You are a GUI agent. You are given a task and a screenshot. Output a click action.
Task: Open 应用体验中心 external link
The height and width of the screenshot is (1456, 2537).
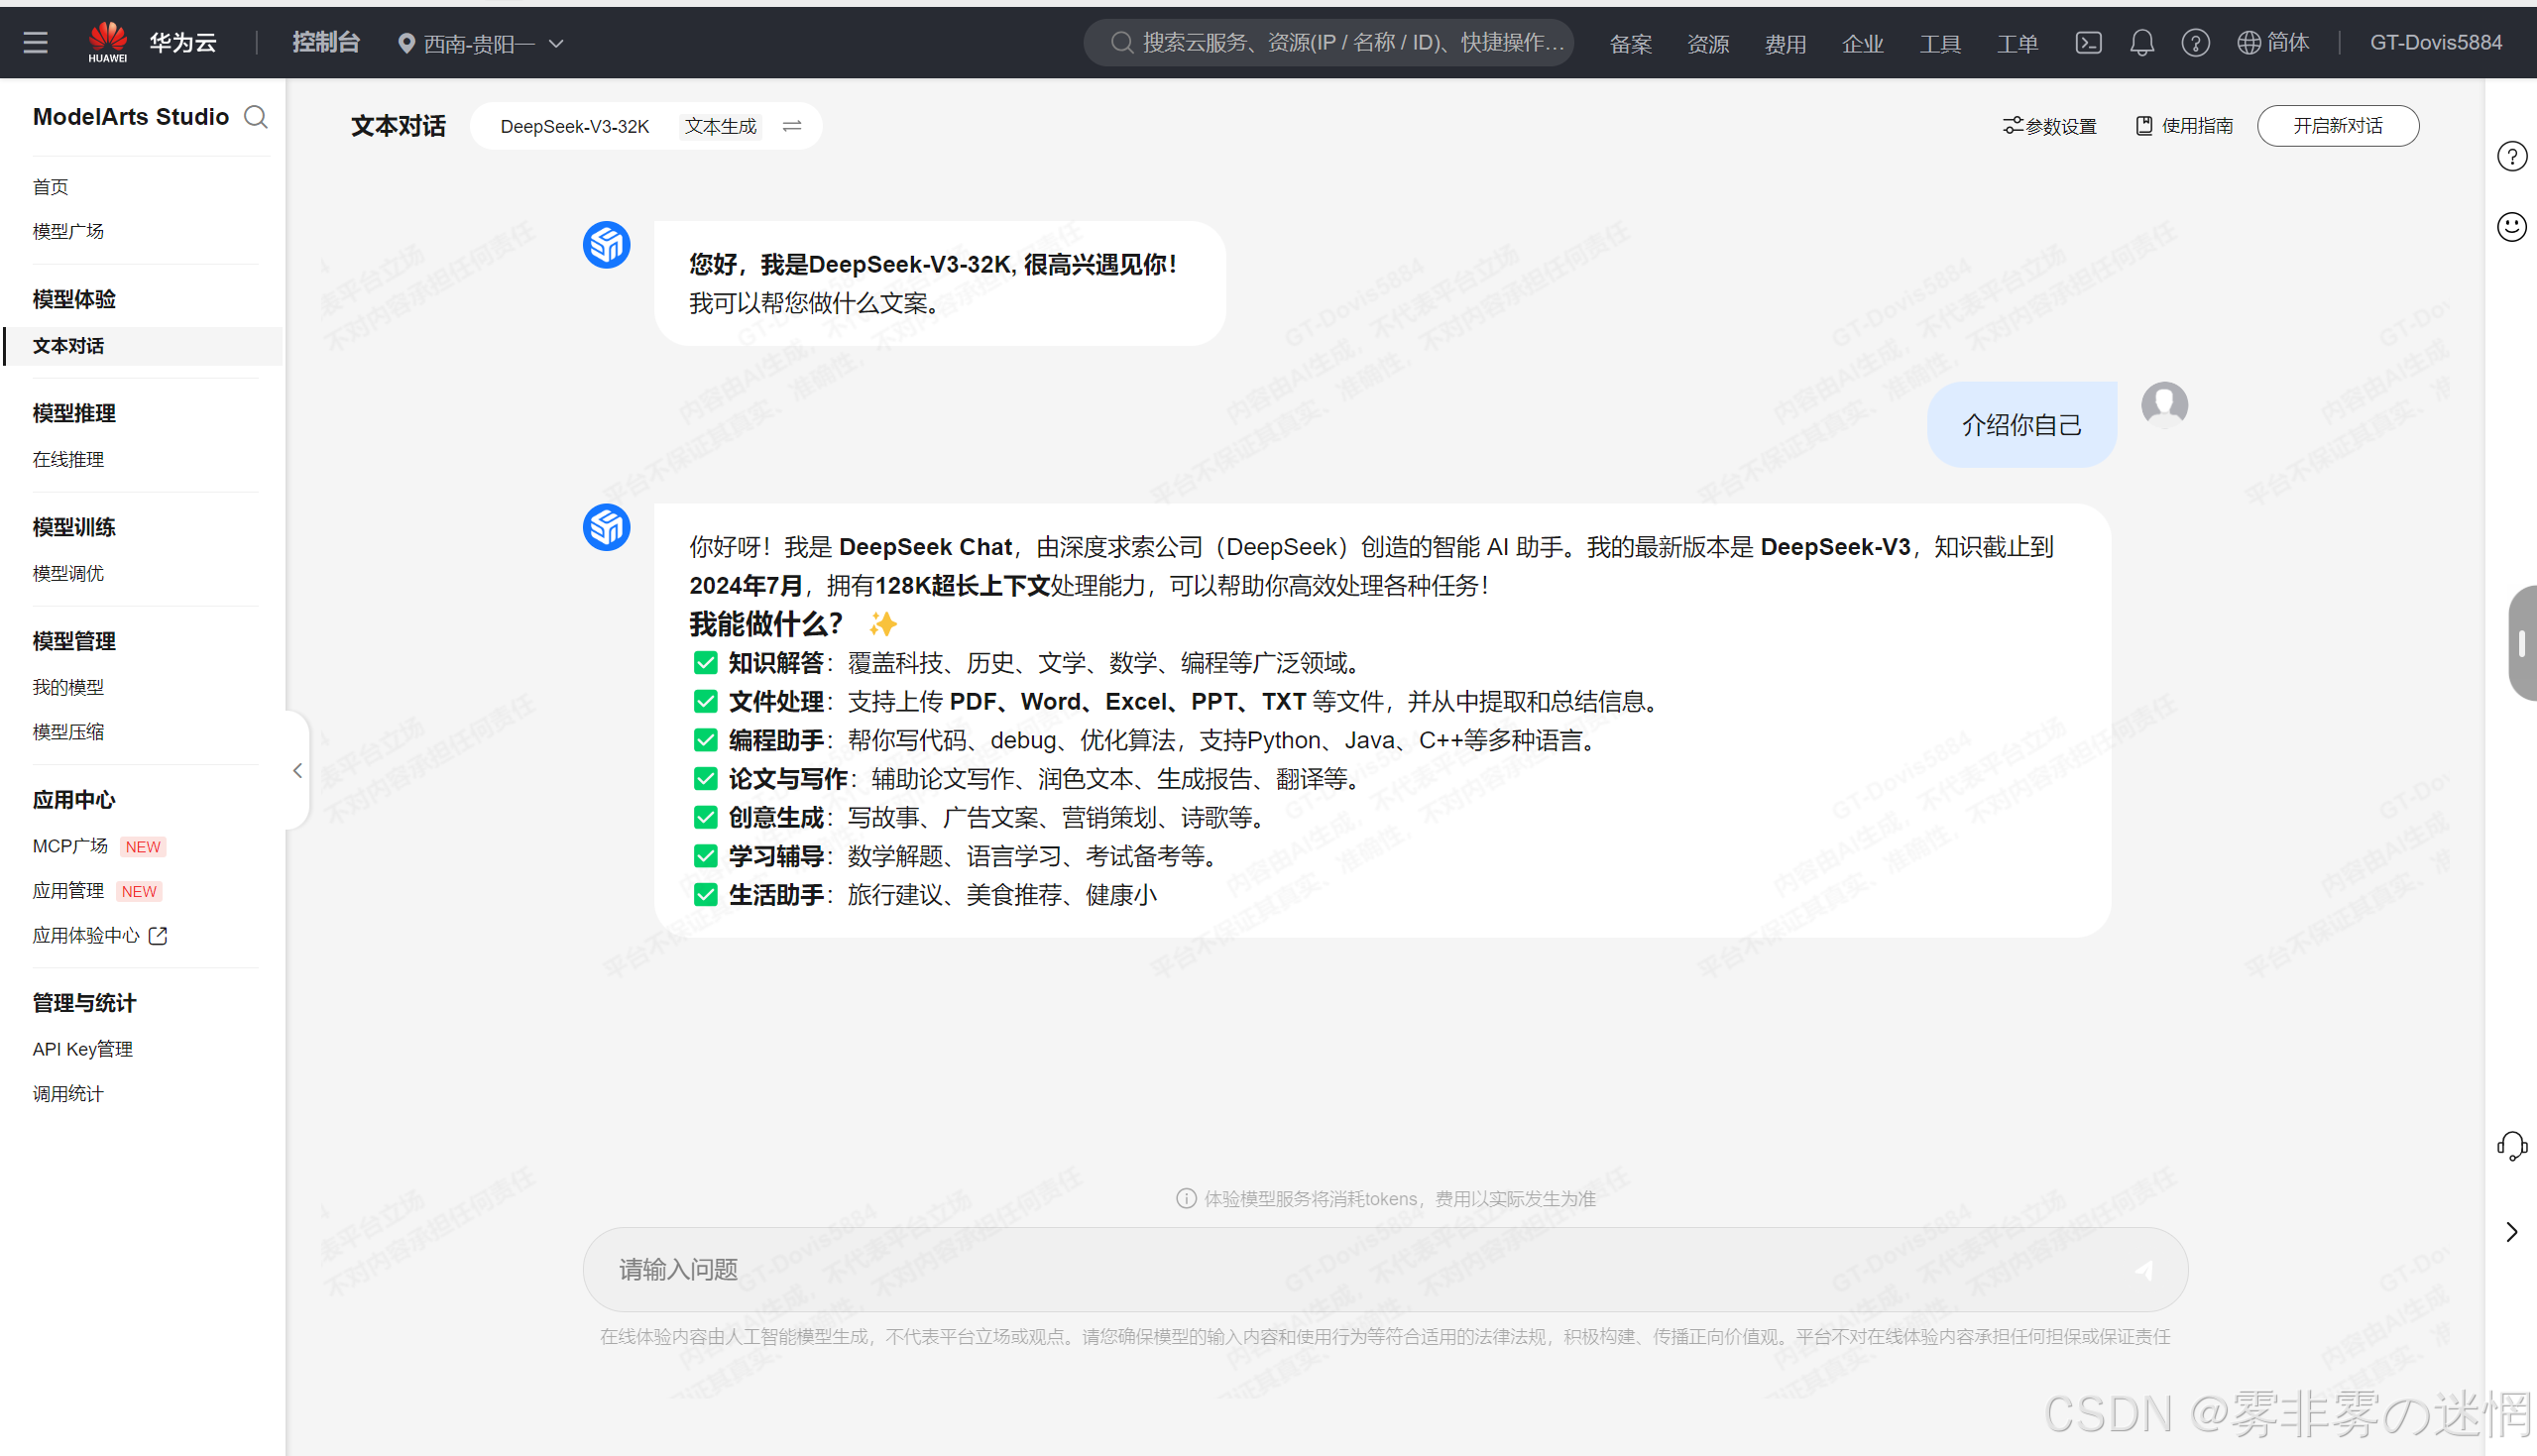pyautogui.click(x=100, y=935)
